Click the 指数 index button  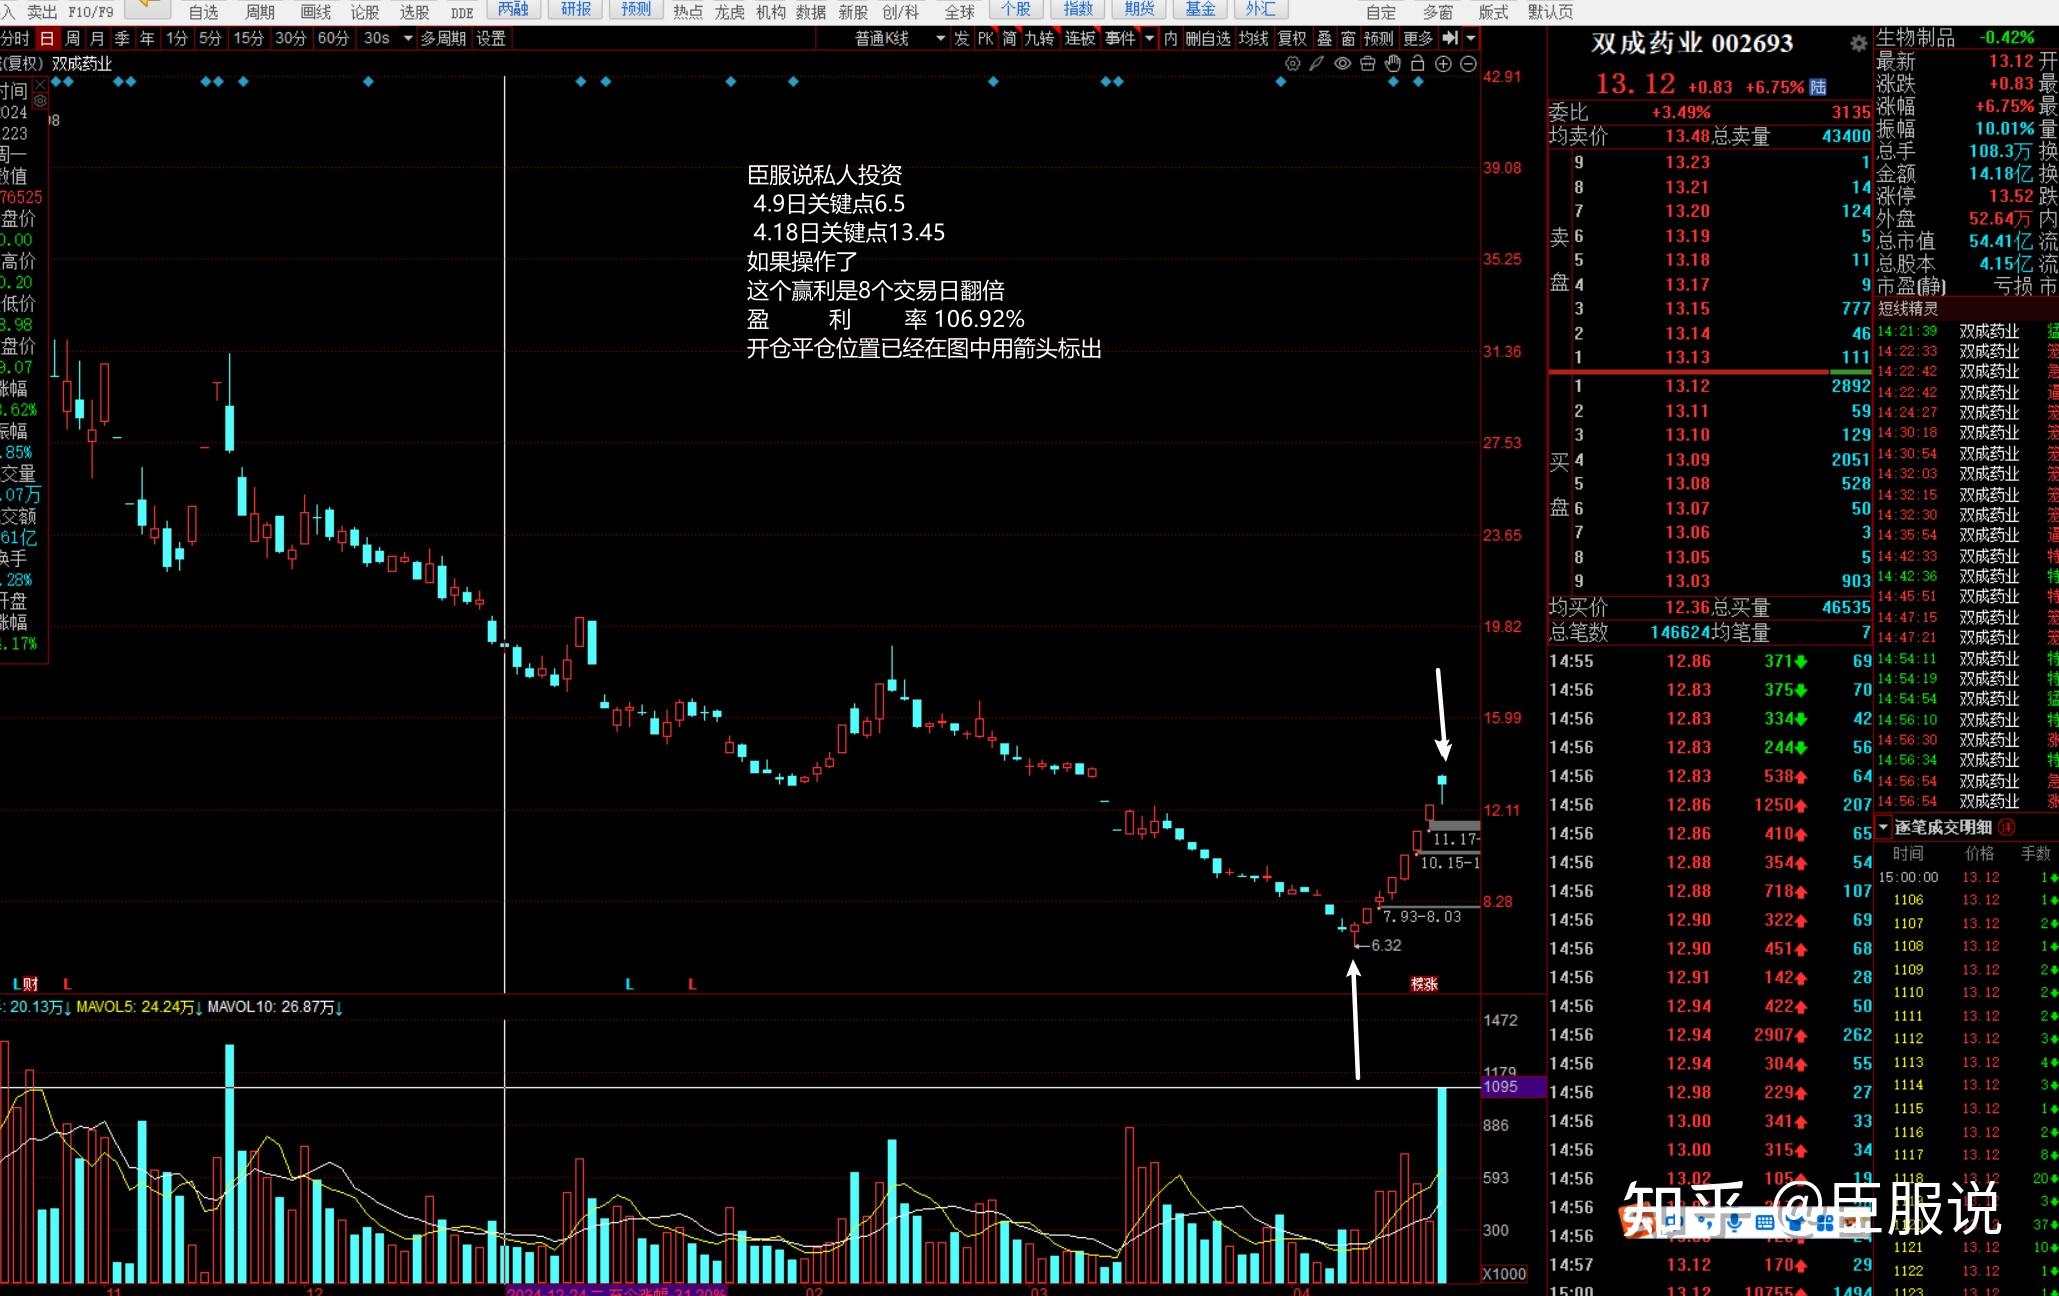click(x=1078, y=9)
